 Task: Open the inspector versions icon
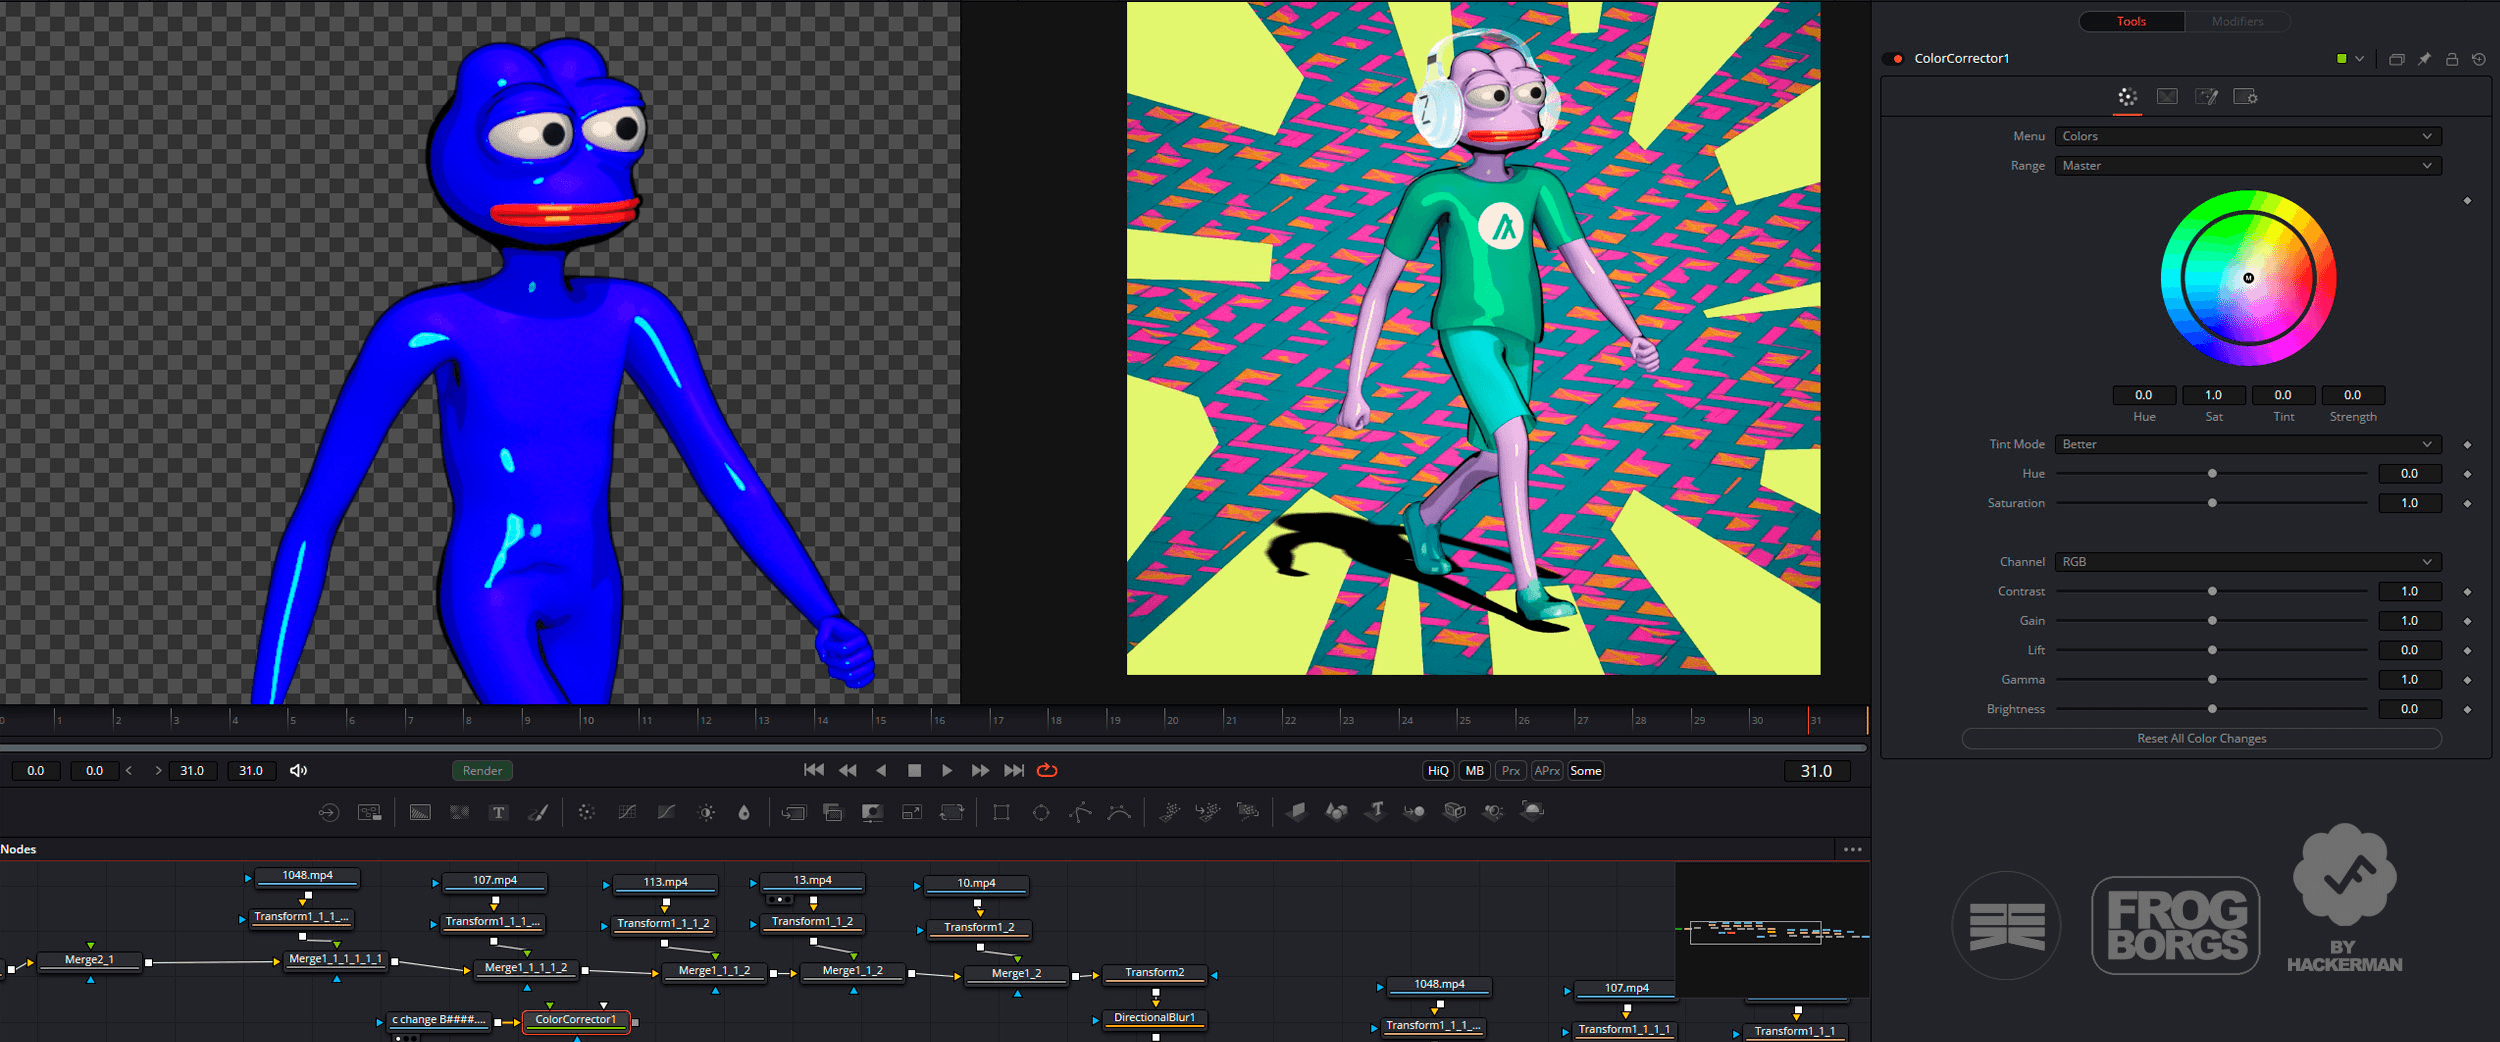pyautogui.click(x=2396, y=59)
